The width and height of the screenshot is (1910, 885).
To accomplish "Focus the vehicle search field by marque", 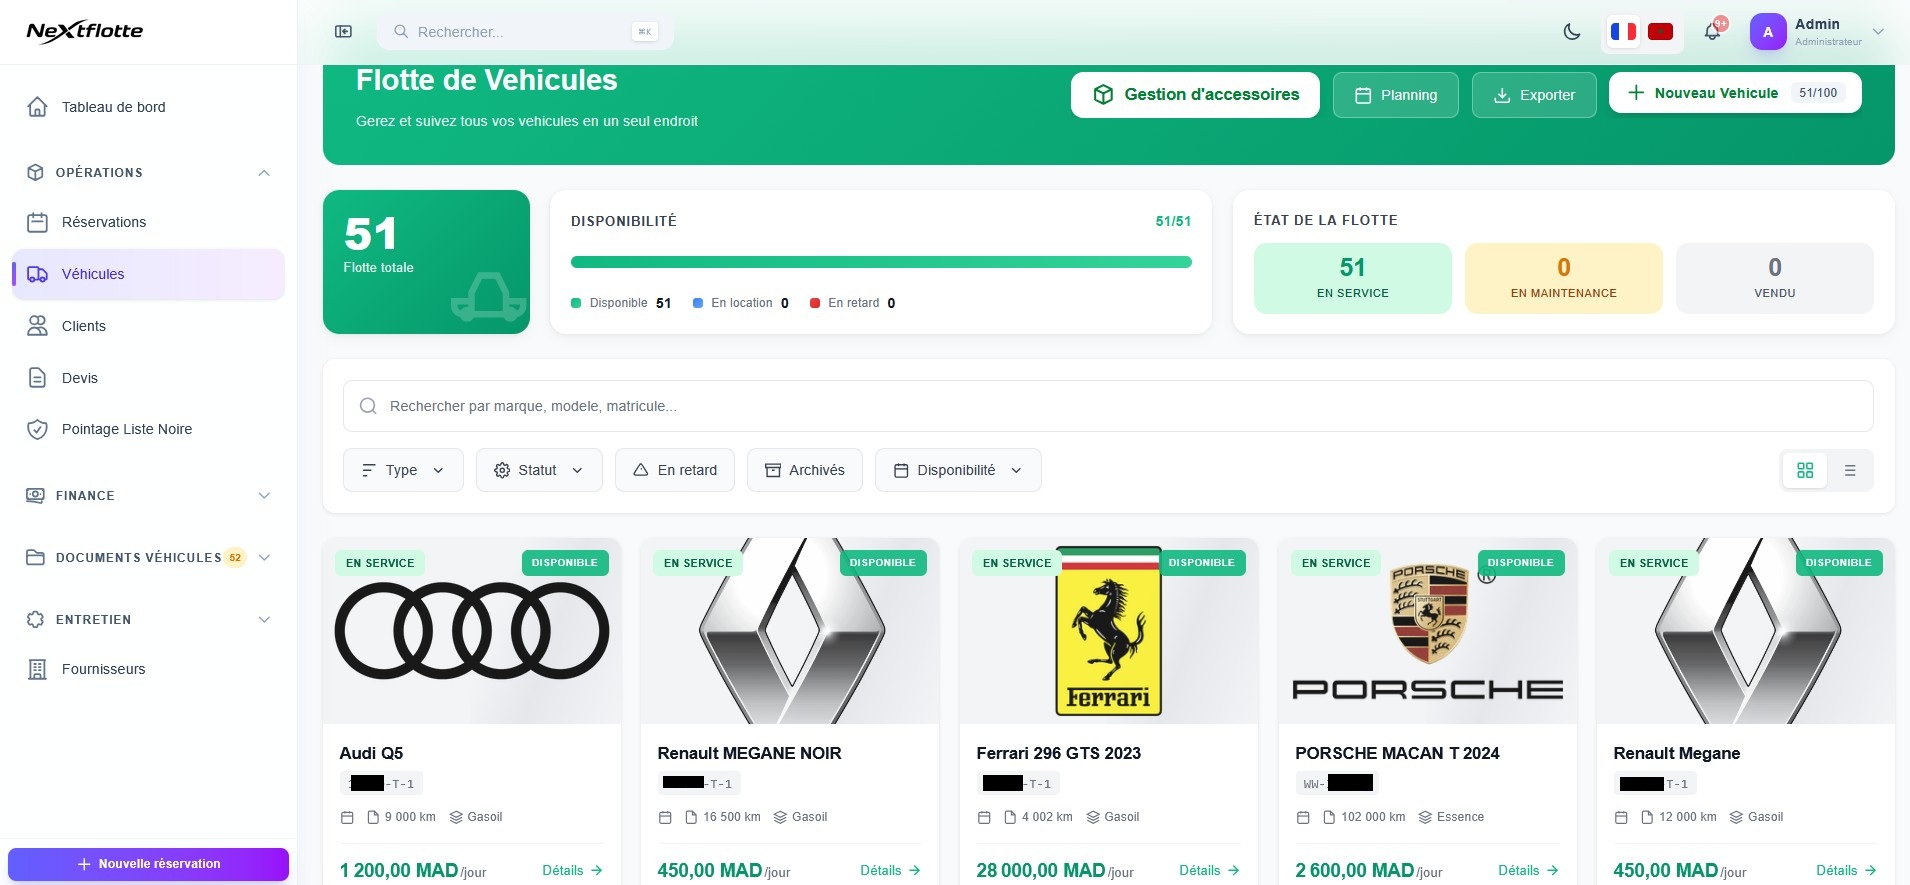I will 1108,406.
